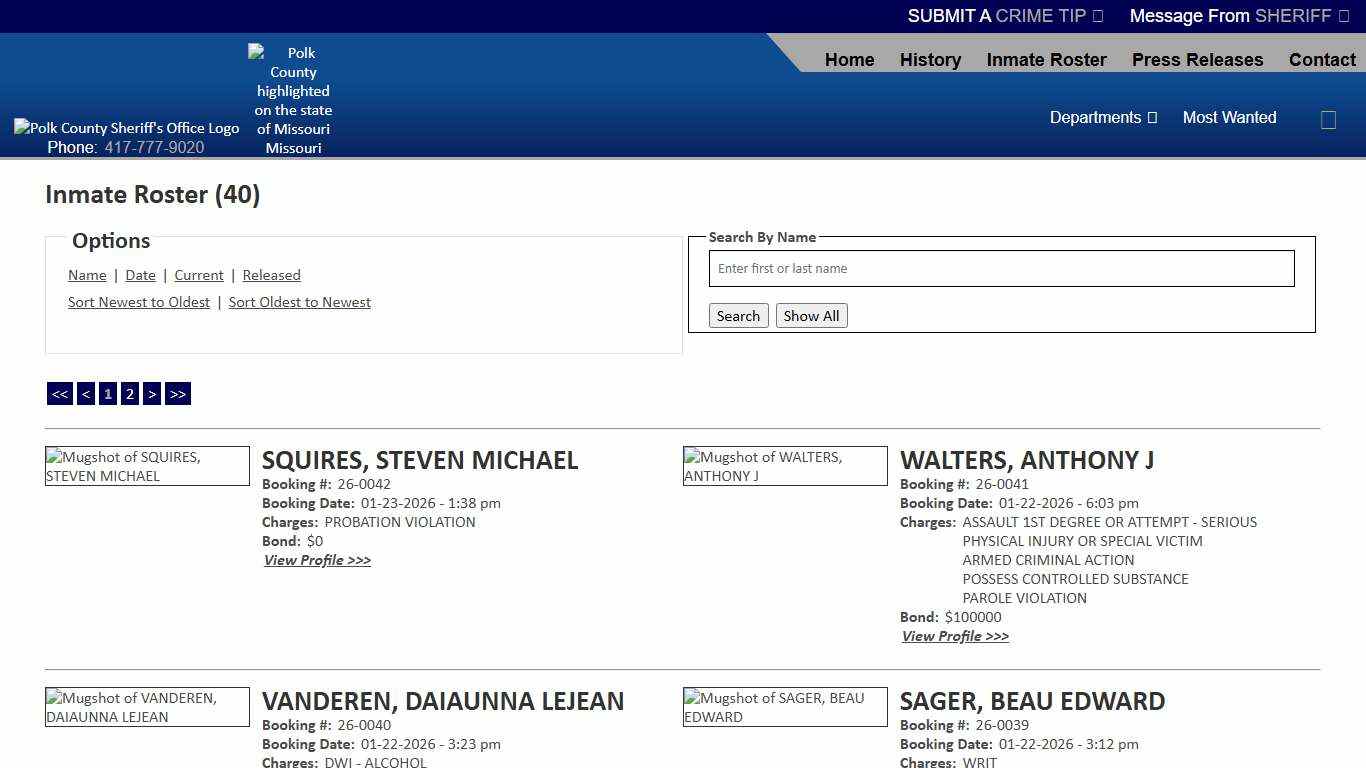
Task: Click the icon next to SUBMIT A CRIME TIP
Action: [1096, 15]
